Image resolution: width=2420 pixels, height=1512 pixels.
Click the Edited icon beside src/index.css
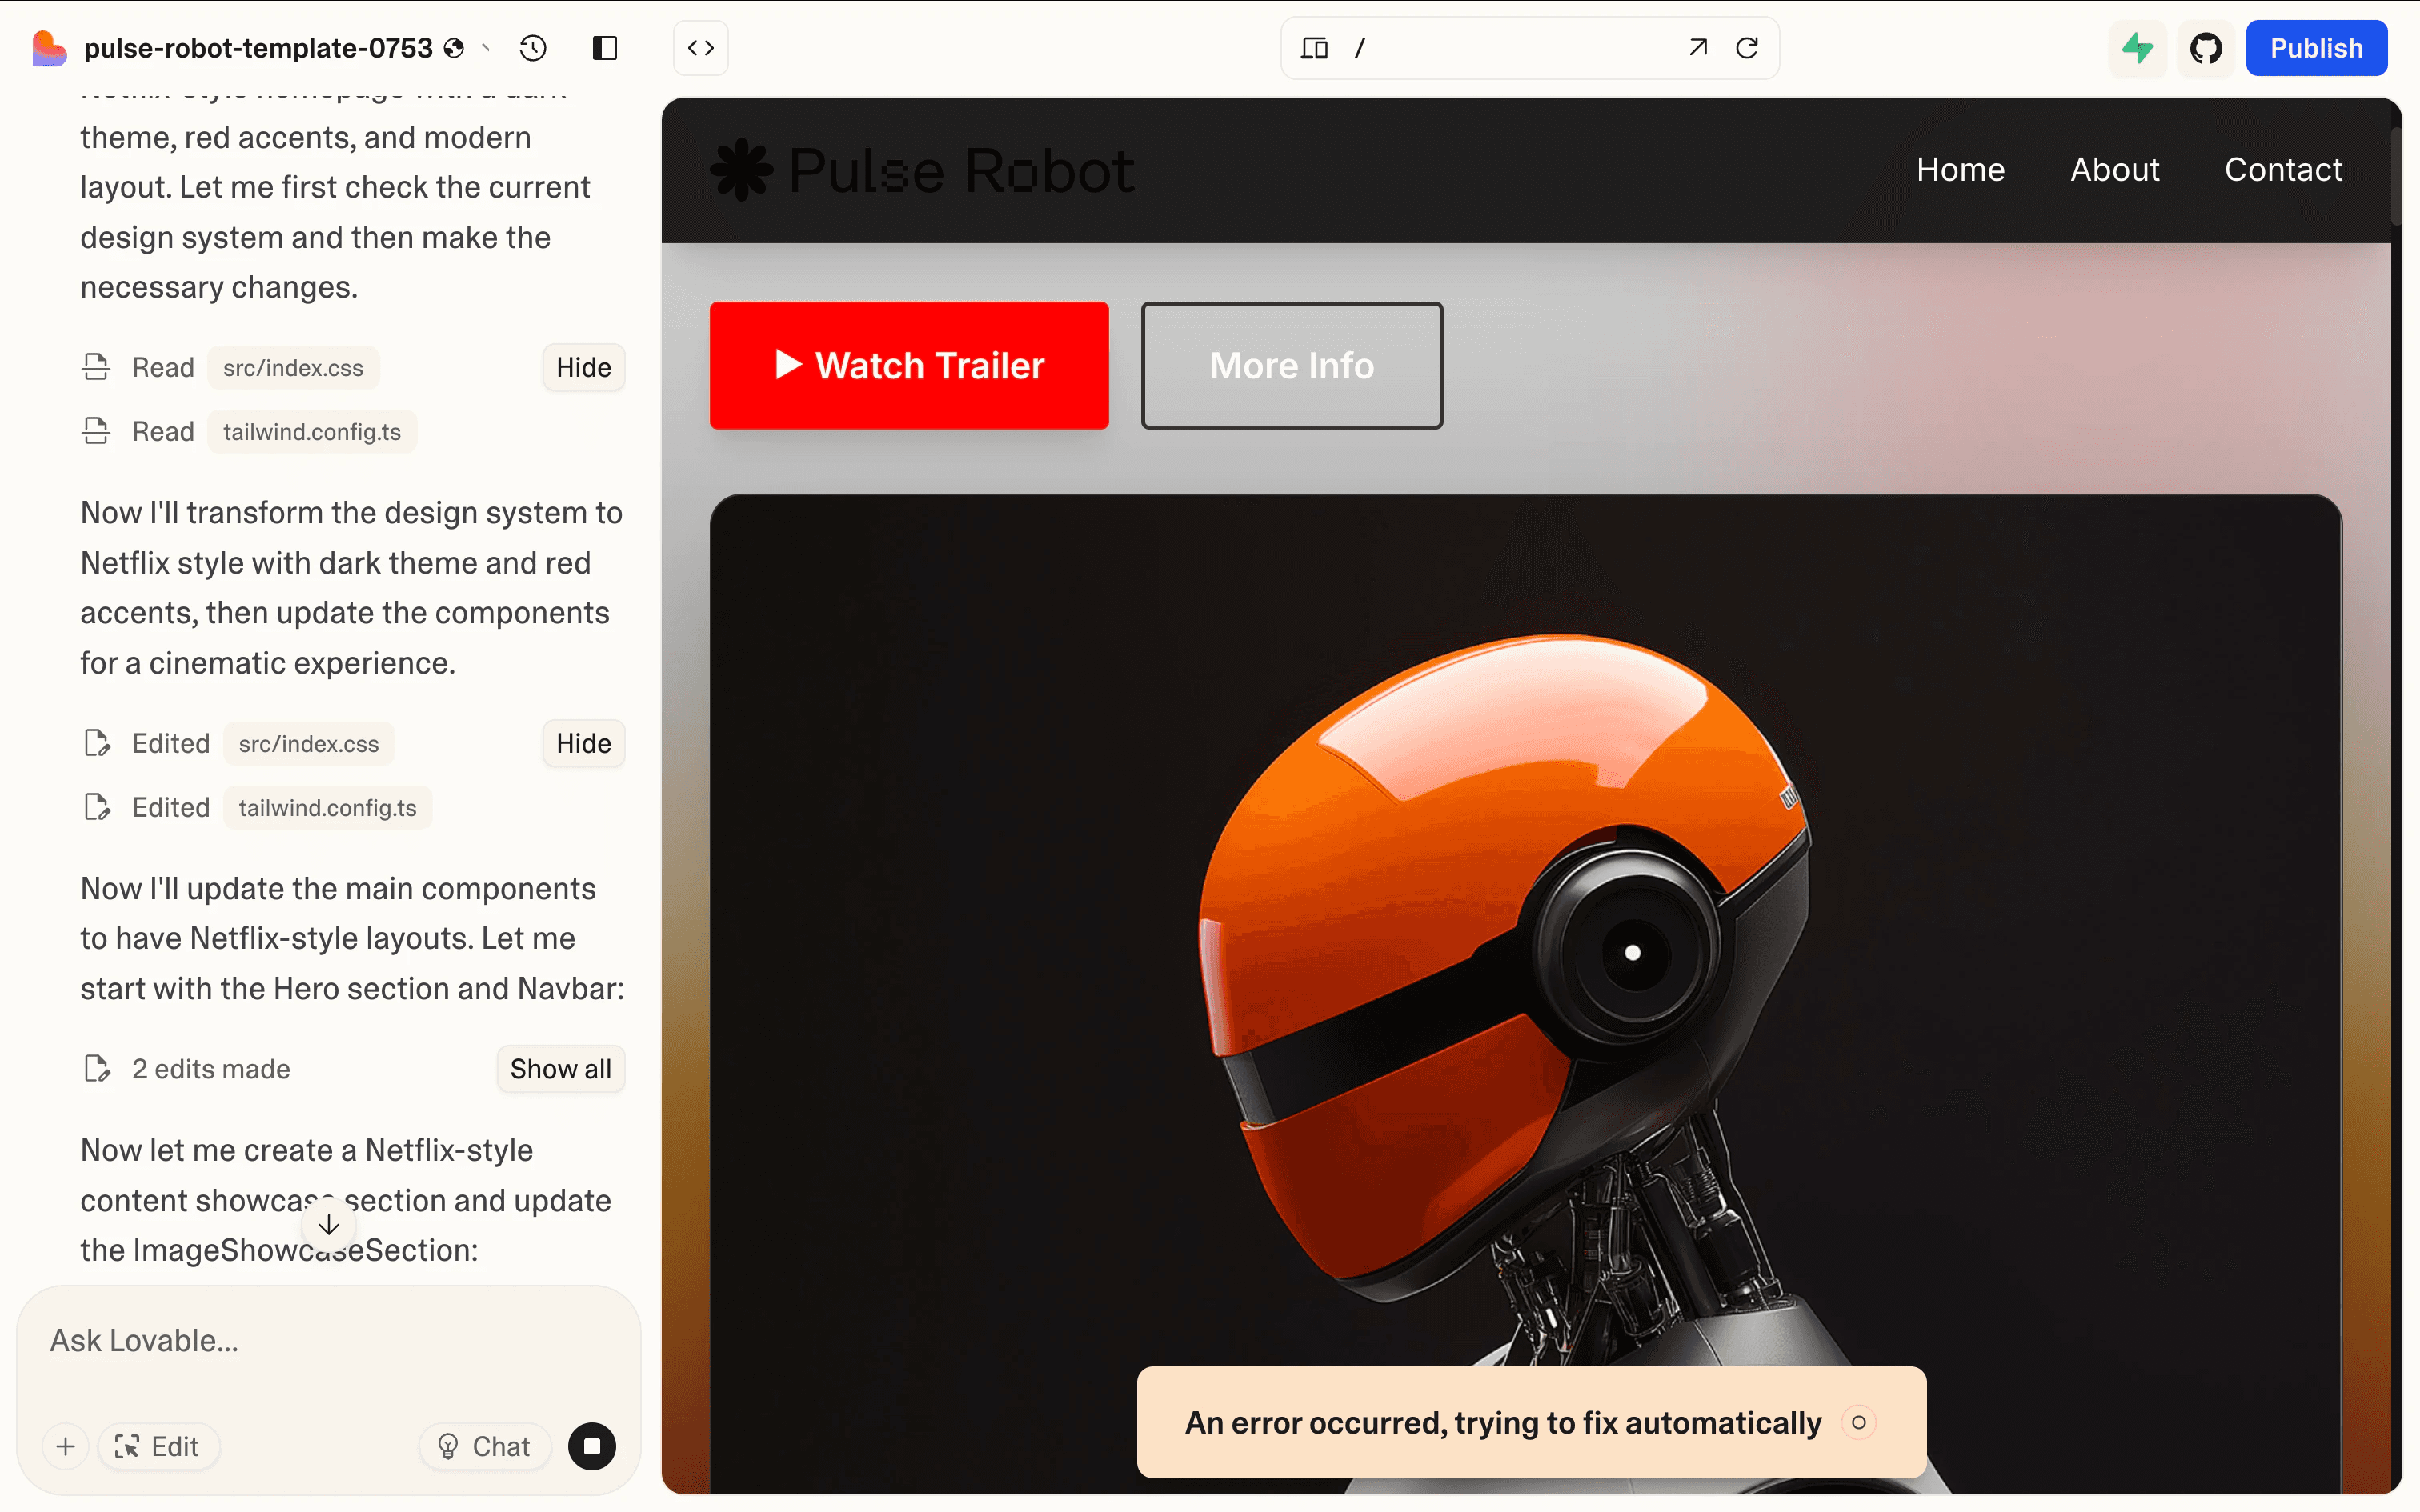[97, 744]
